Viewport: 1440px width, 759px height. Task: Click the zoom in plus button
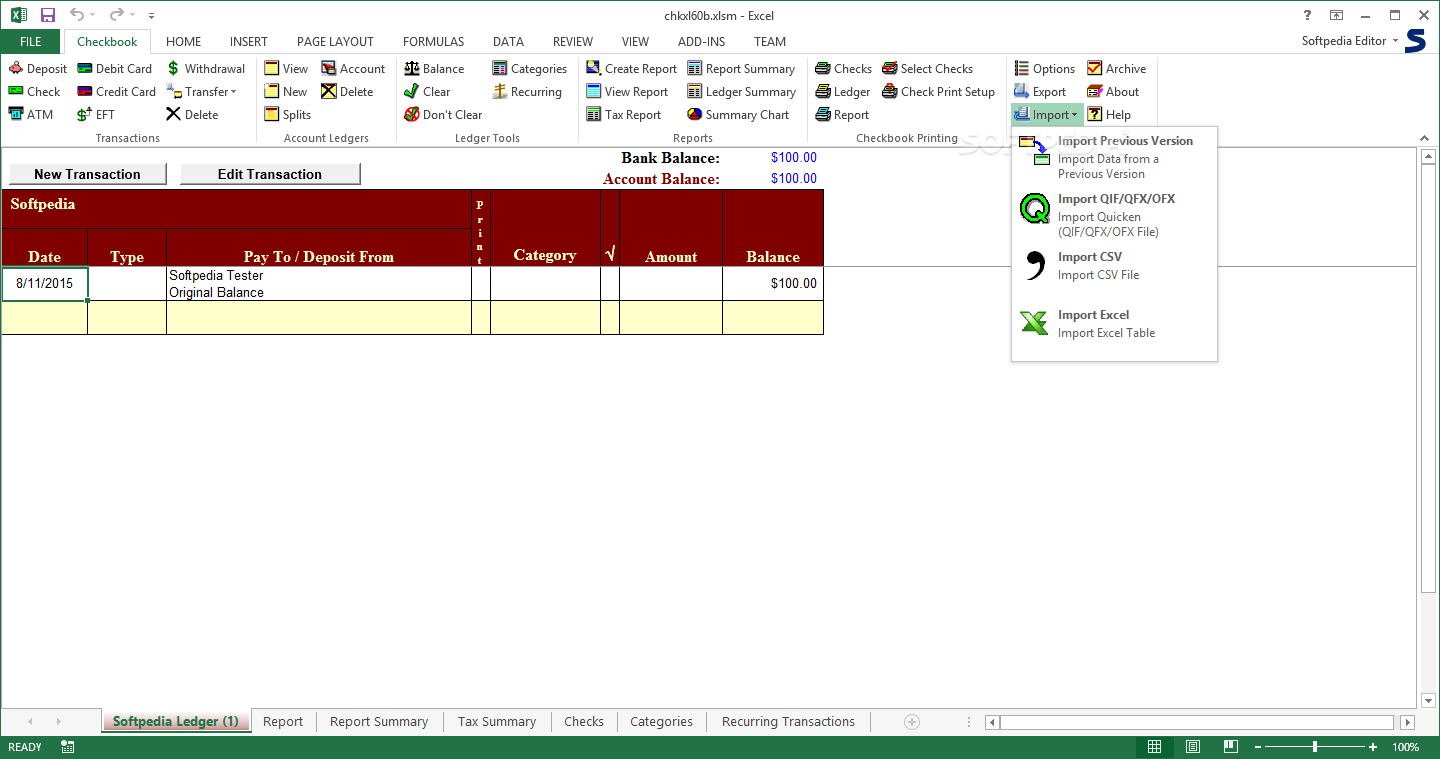coord(1373,747)
